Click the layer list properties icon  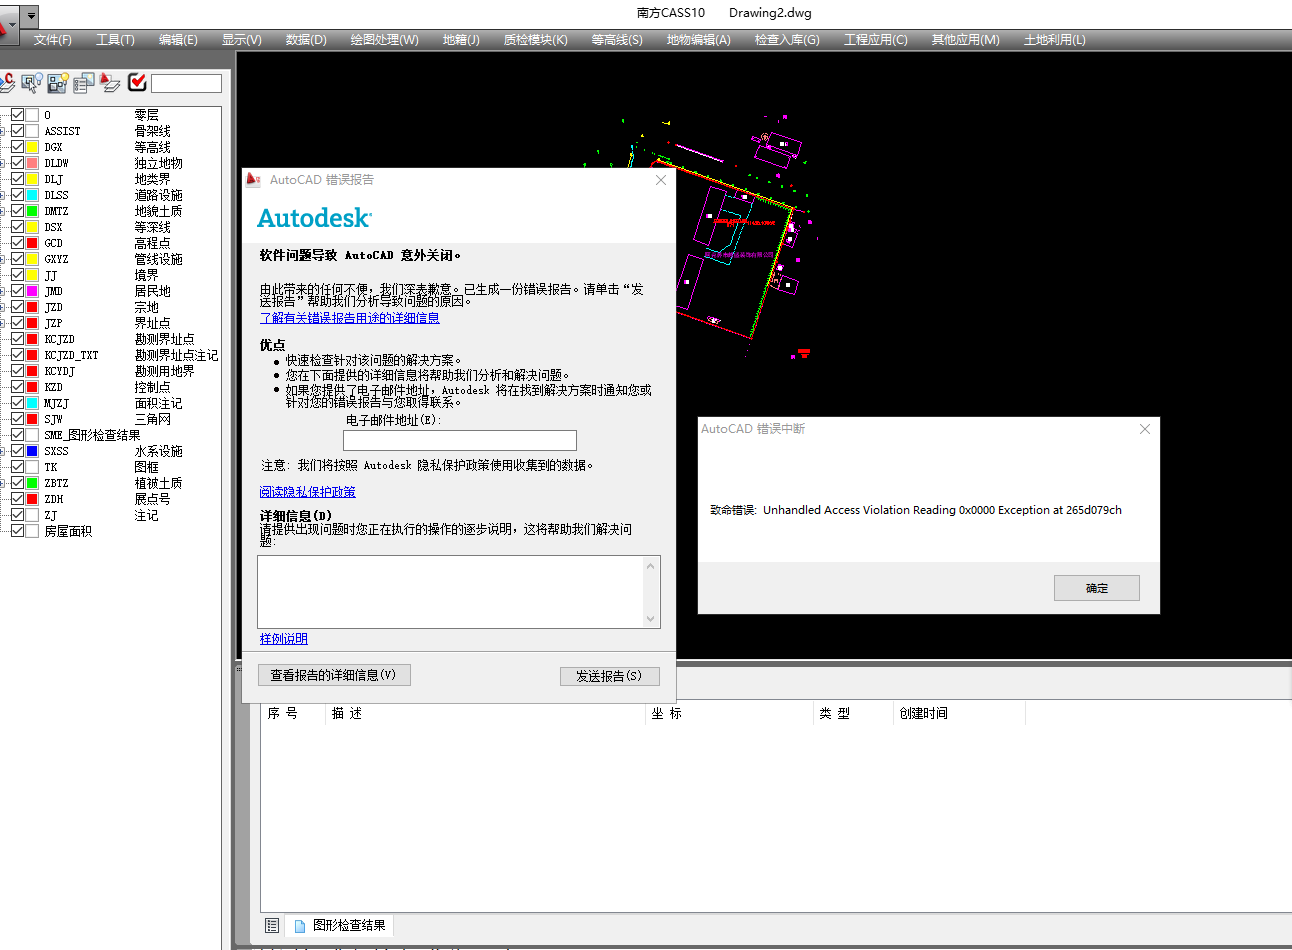[x=84, y=83]
